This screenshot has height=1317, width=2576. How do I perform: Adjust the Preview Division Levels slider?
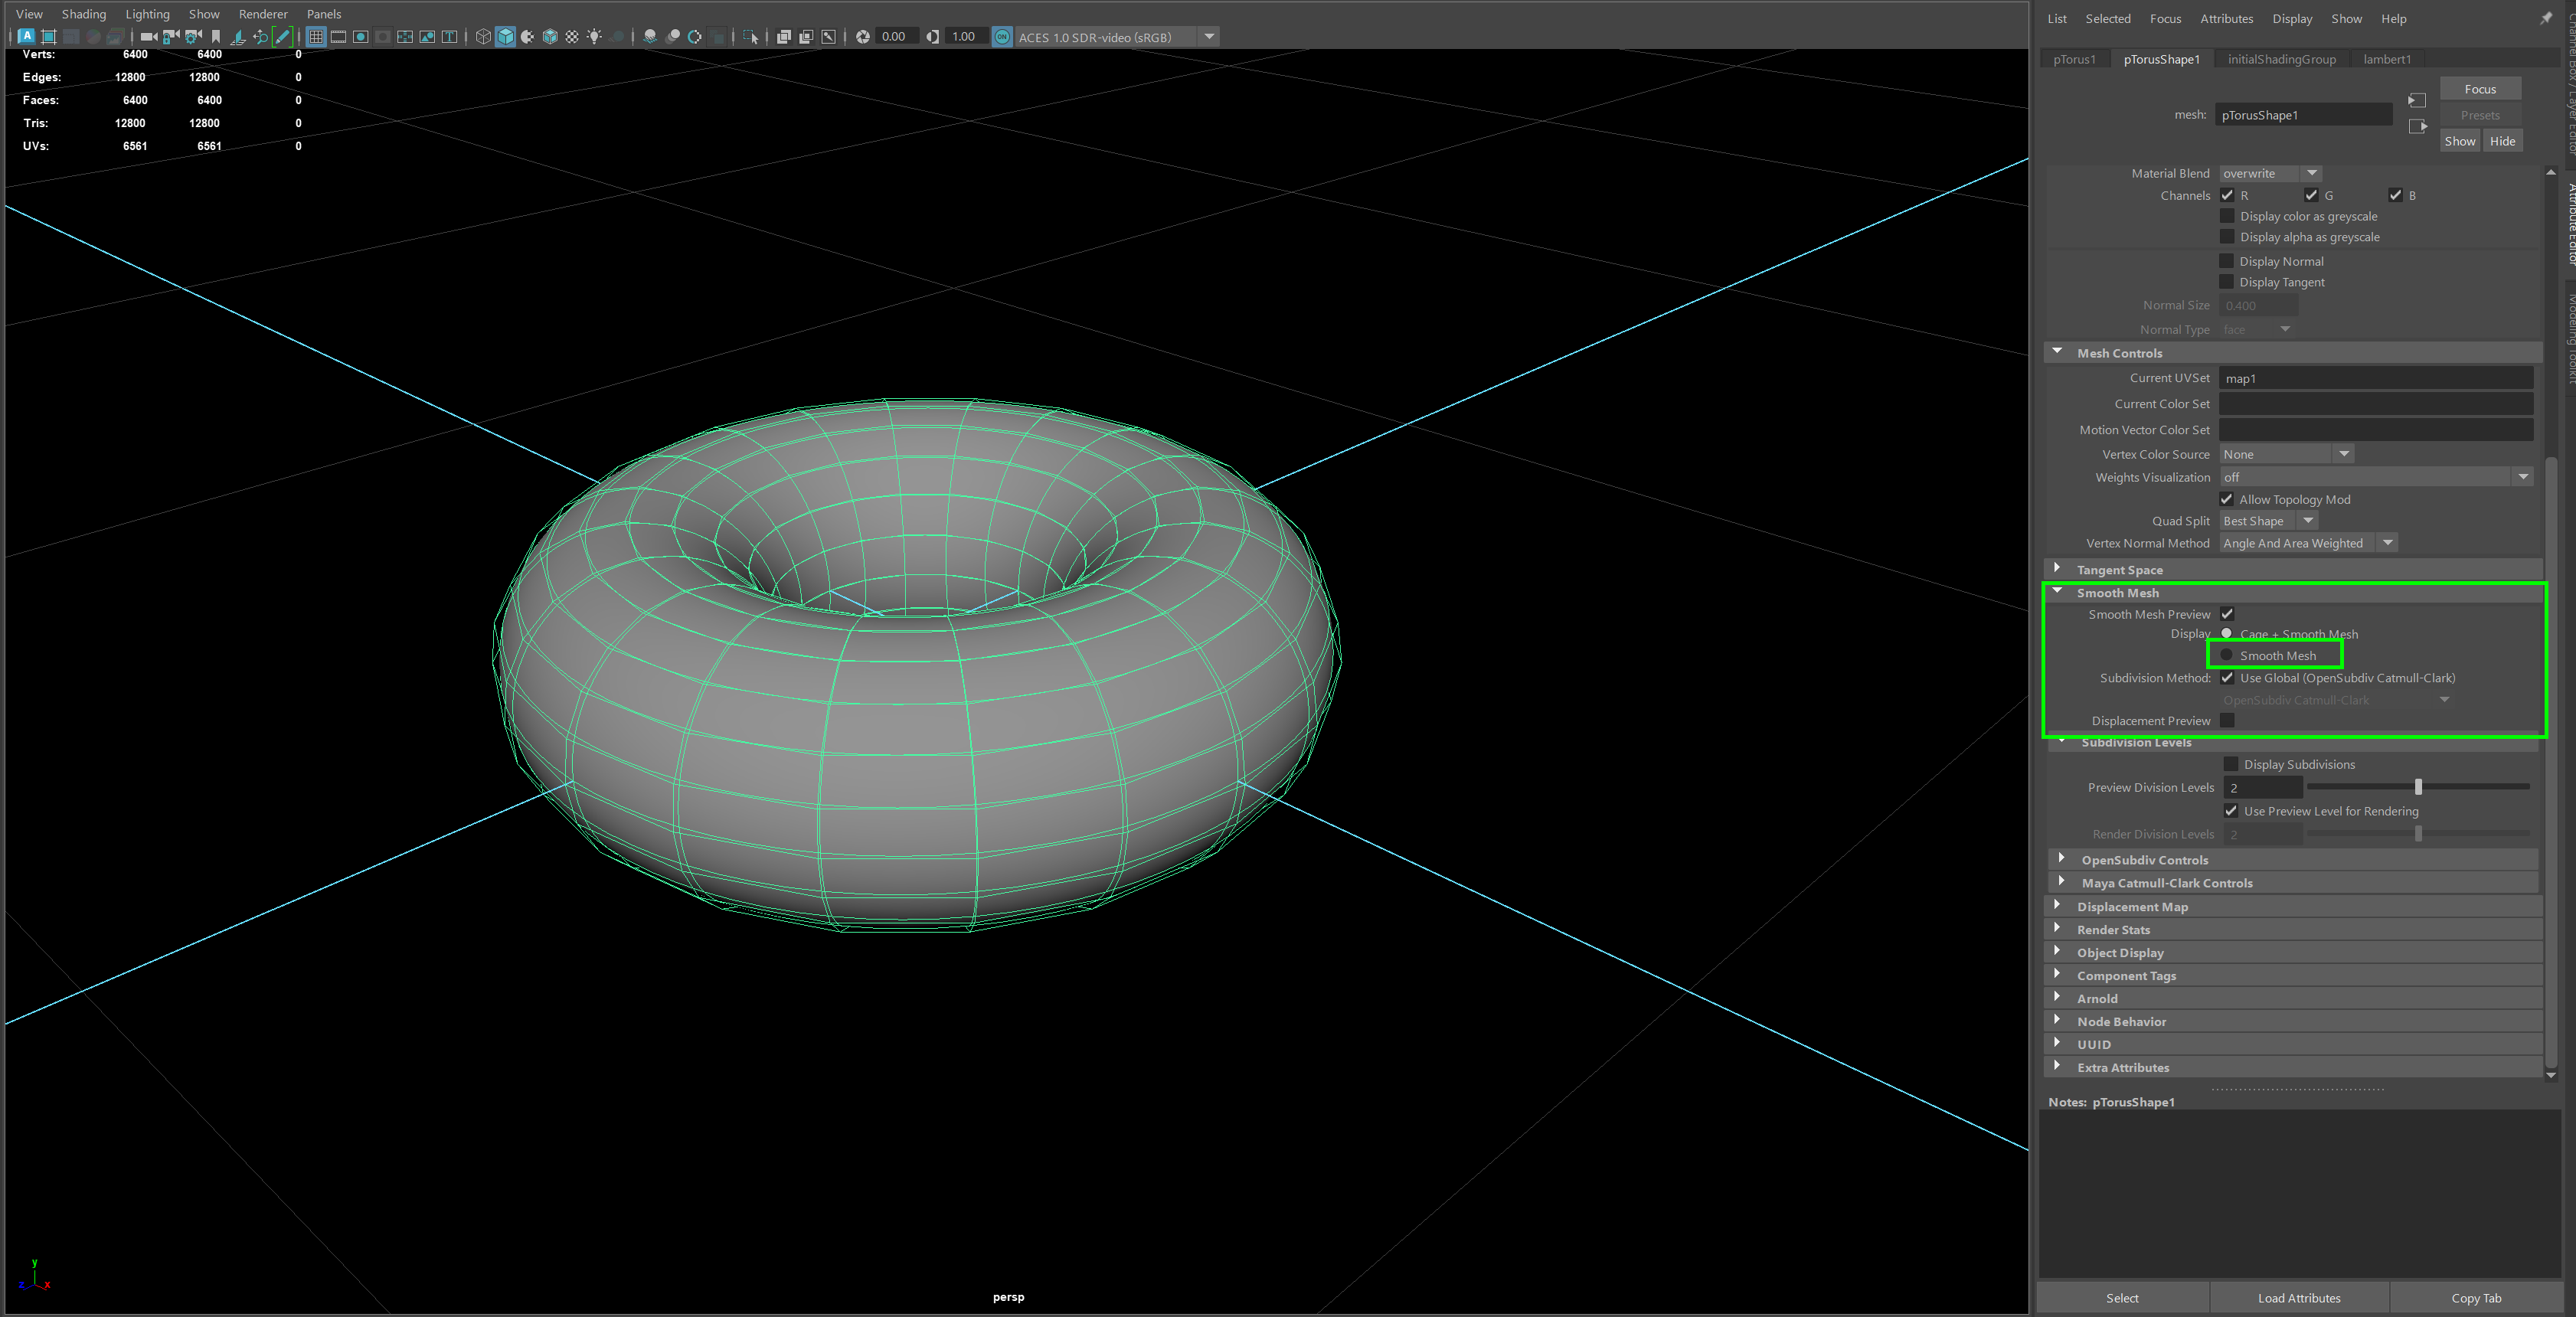(2418, 787)
